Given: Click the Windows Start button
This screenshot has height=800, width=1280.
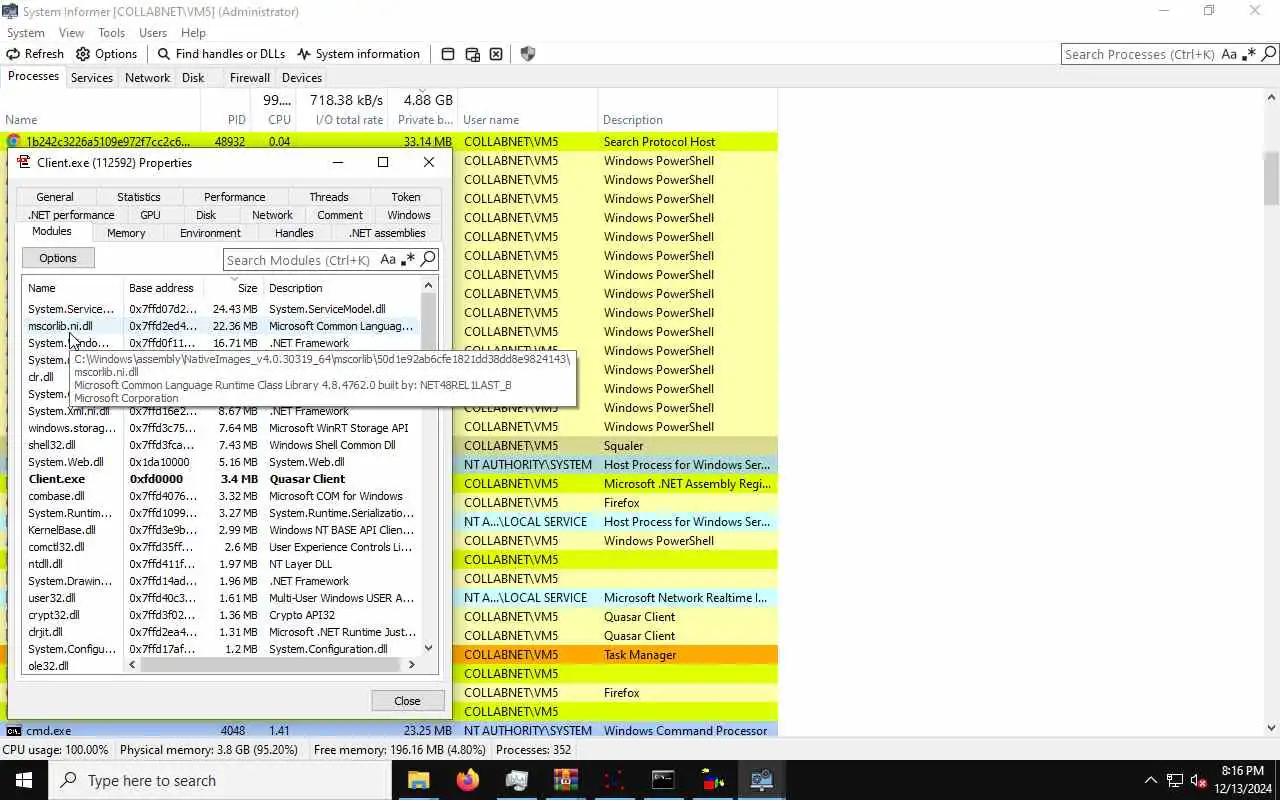Looking at the screenshot, I should [x=24, y=780].
